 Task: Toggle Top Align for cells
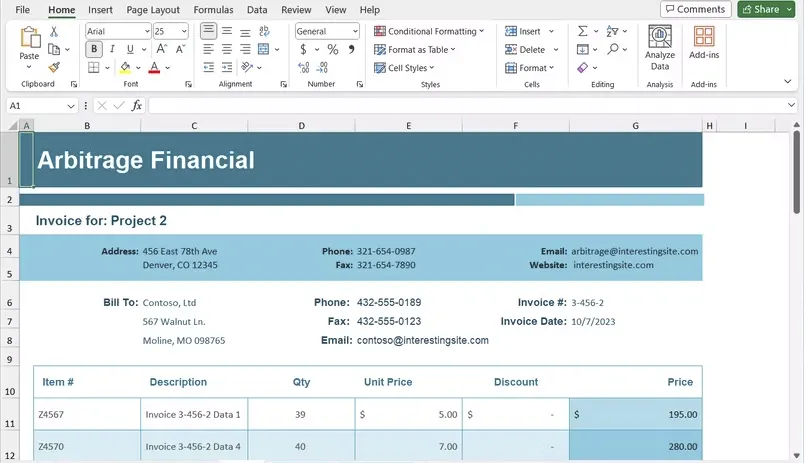coord(208,31)
